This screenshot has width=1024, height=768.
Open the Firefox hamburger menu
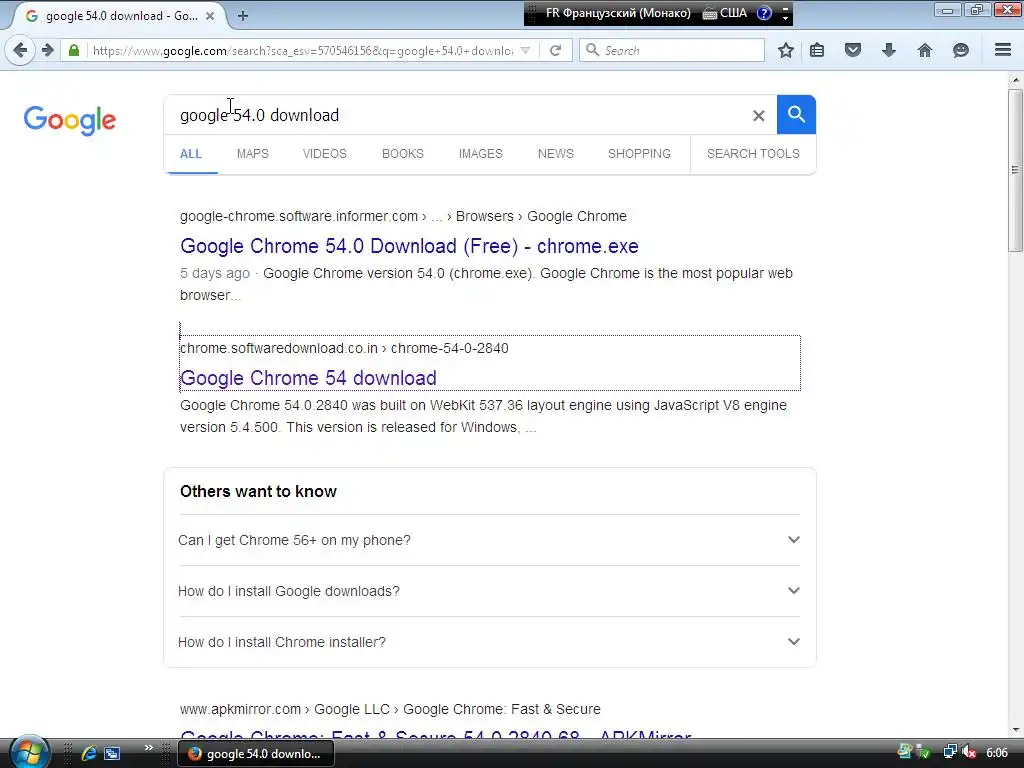coord(1003,50)
